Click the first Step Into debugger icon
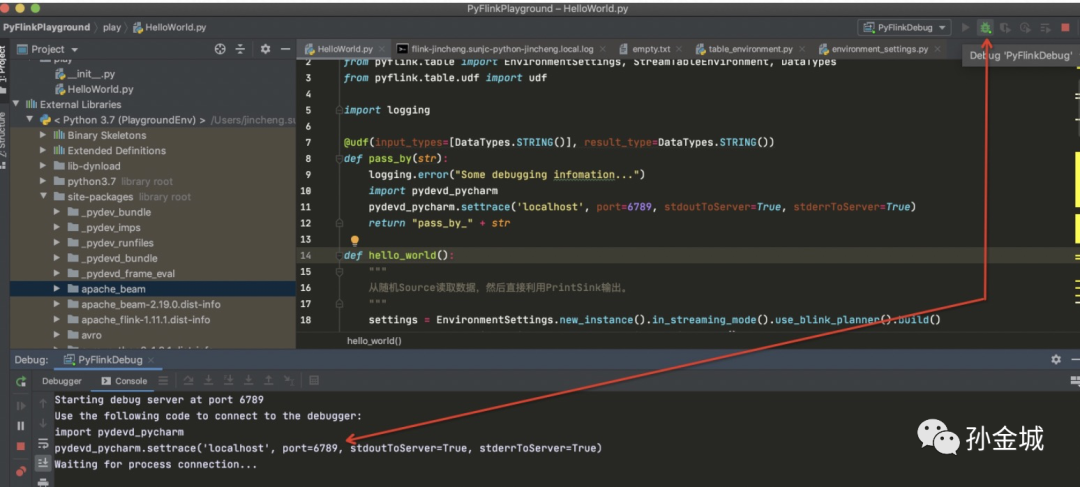The width and height of the screenshot is (1080, 487). pyautogui.click(x=208, y=380)
